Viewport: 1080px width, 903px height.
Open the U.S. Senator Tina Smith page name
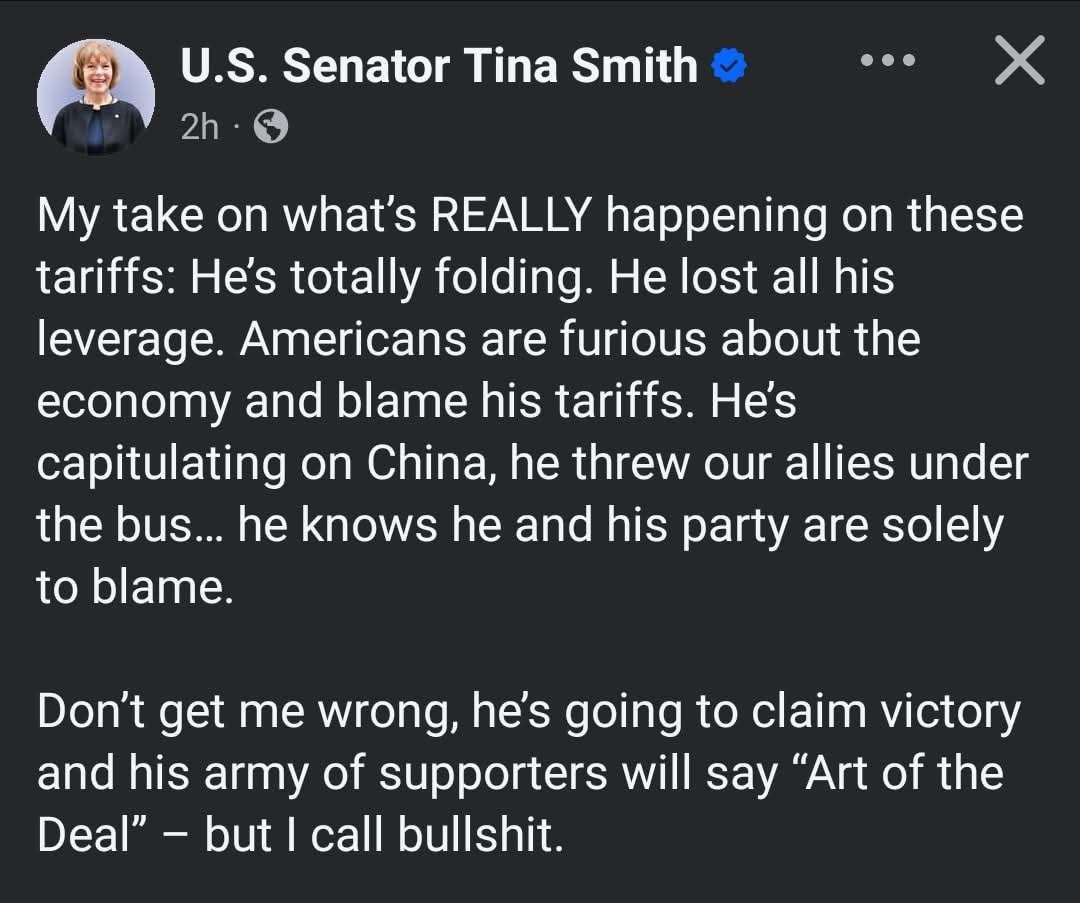click(x=439, y=66)
